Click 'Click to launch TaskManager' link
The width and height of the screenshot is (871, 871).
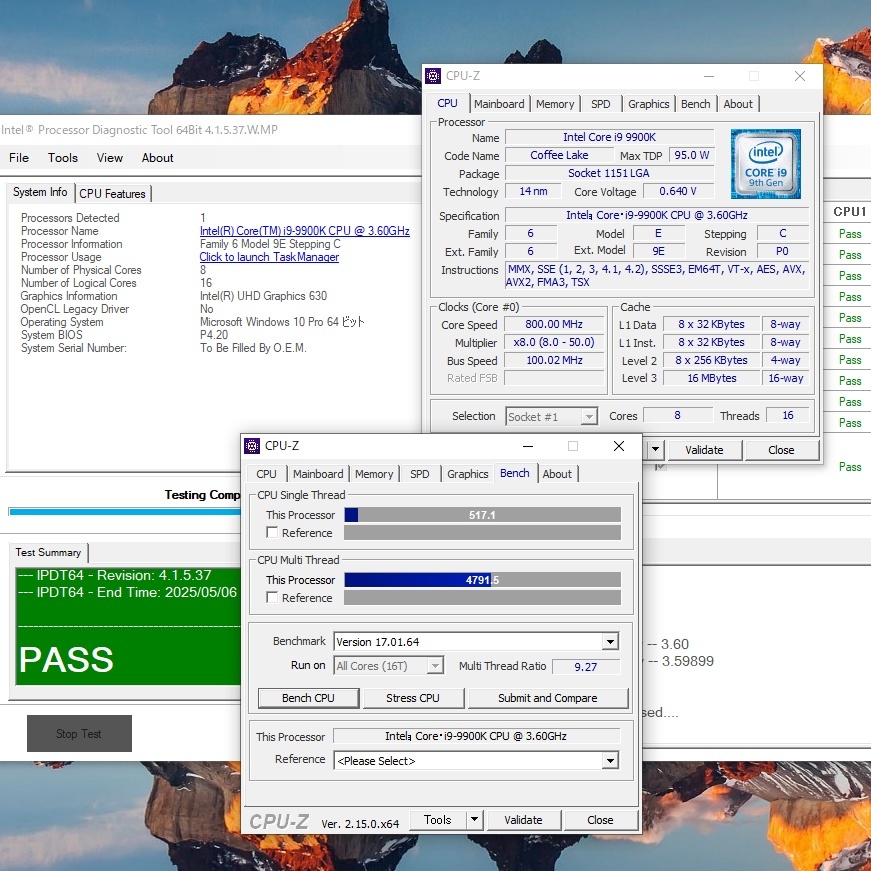tap(269, 257)
